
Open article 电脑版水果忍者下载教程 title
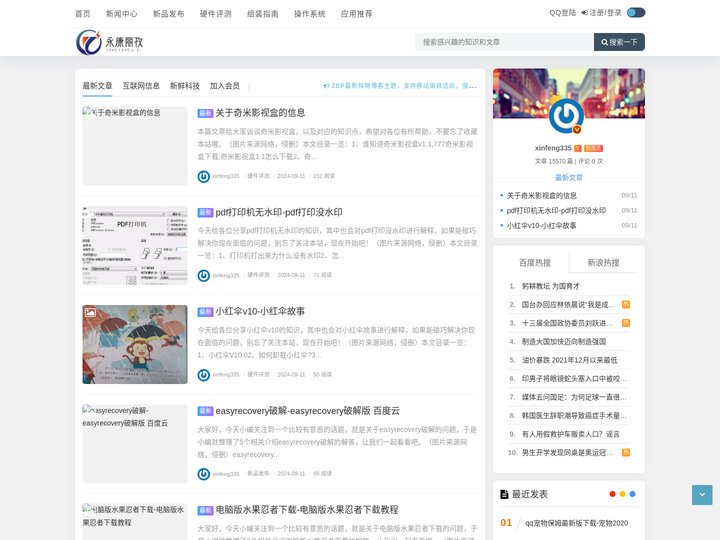307,510
